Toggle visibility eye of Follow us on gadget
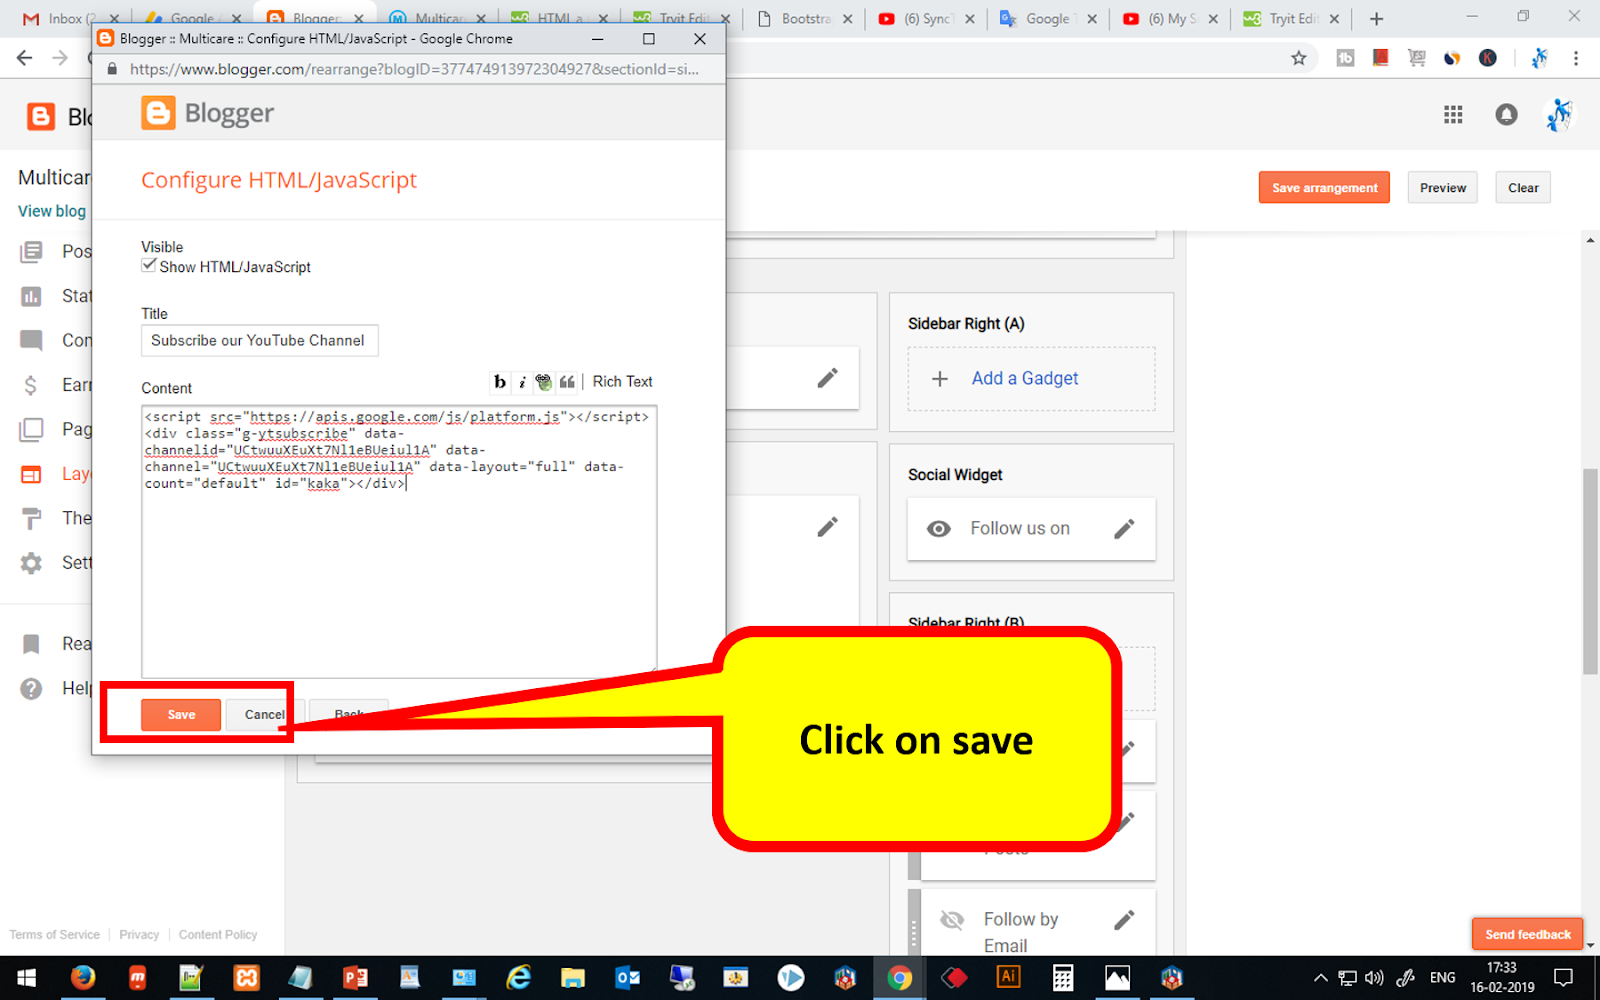 939,528
